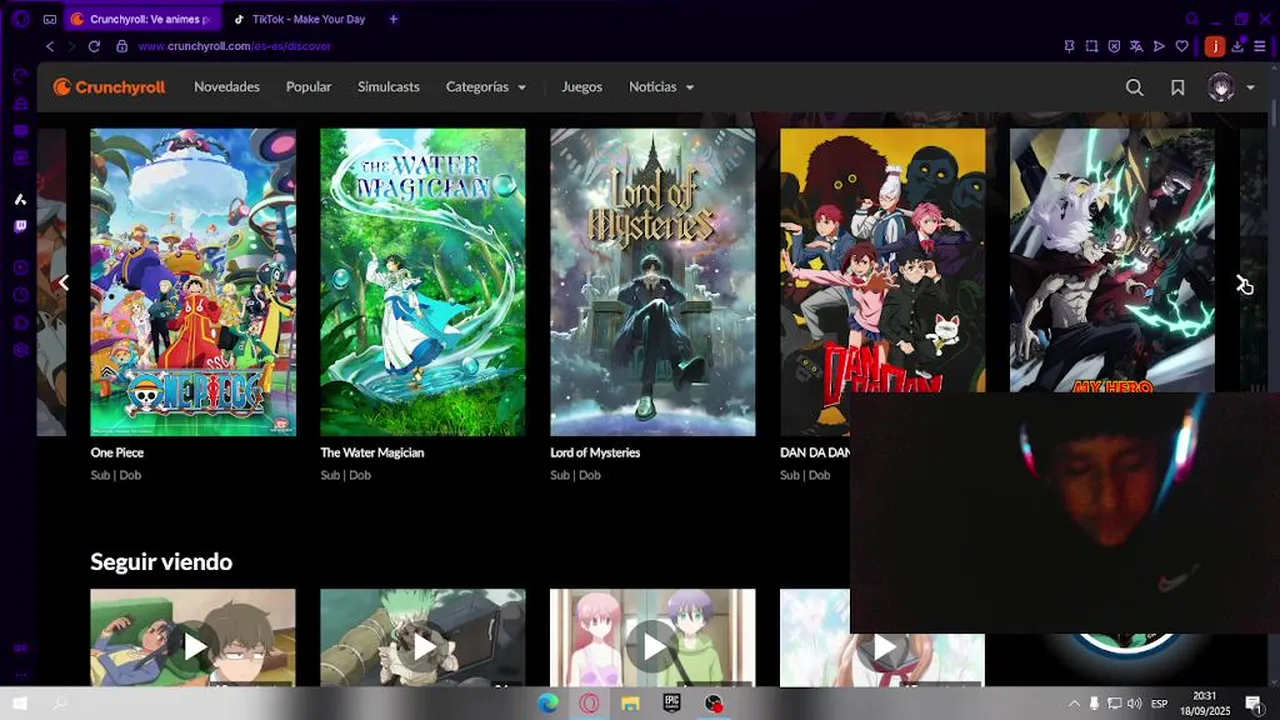This screenshot has width=1280, height=720.
Task: Play first Seguir viendo episode
Action: [x=193, y=638]
